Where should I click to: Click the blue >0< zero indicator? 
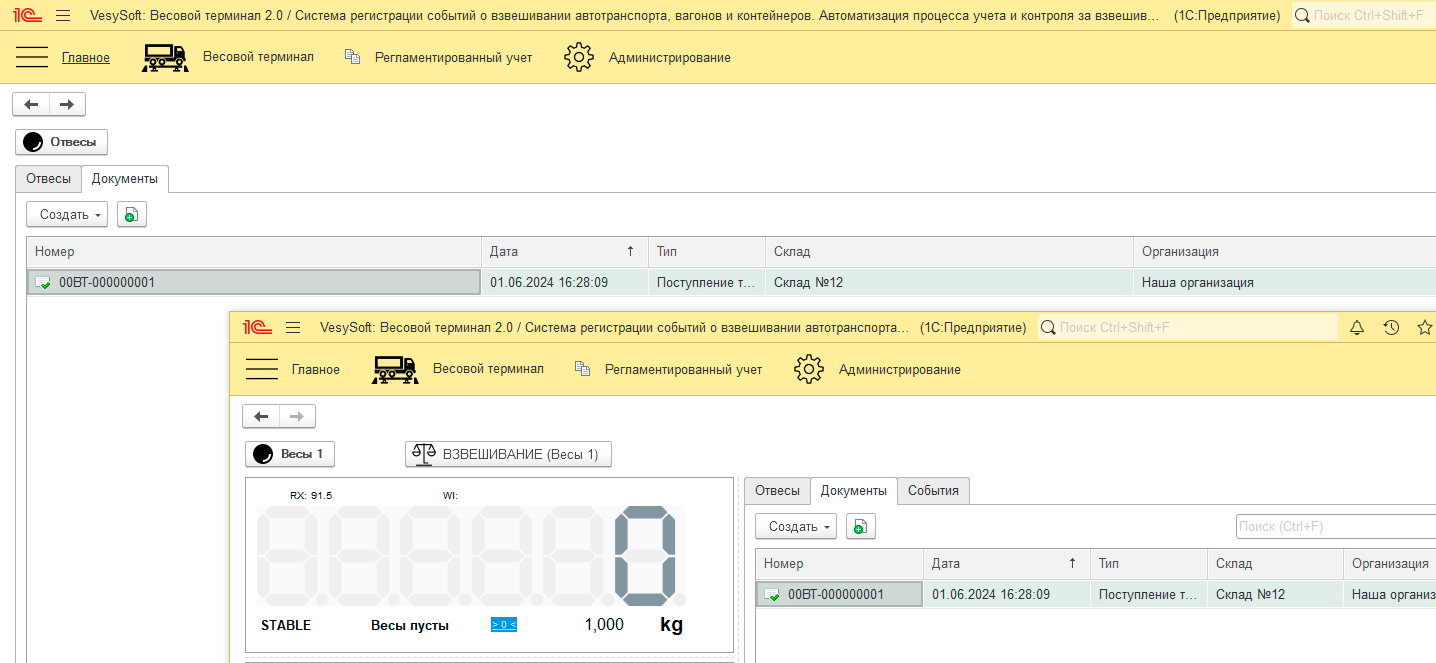503,625
